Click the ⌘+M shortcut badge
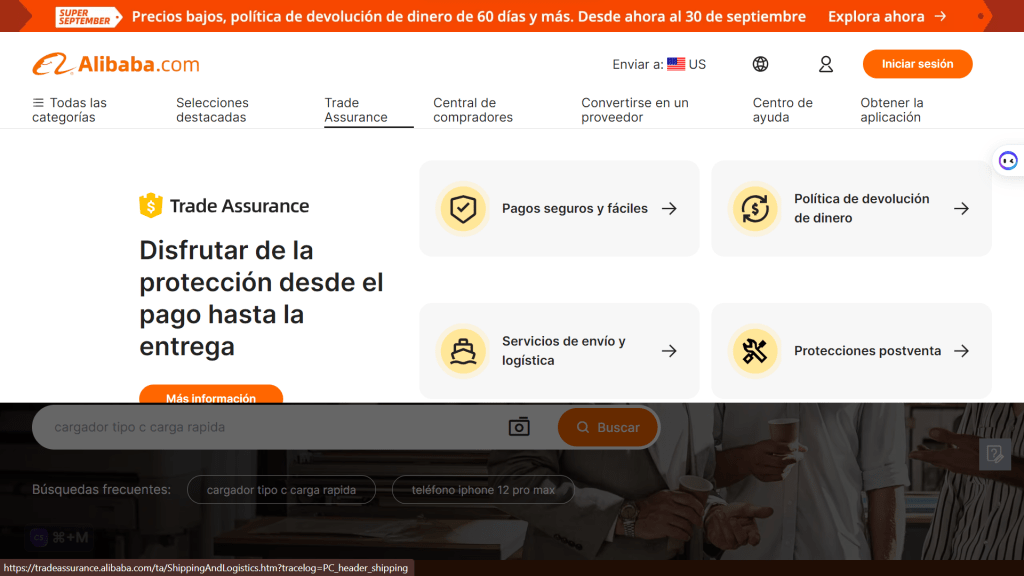The image size is (1024, 576). [59, 537]
